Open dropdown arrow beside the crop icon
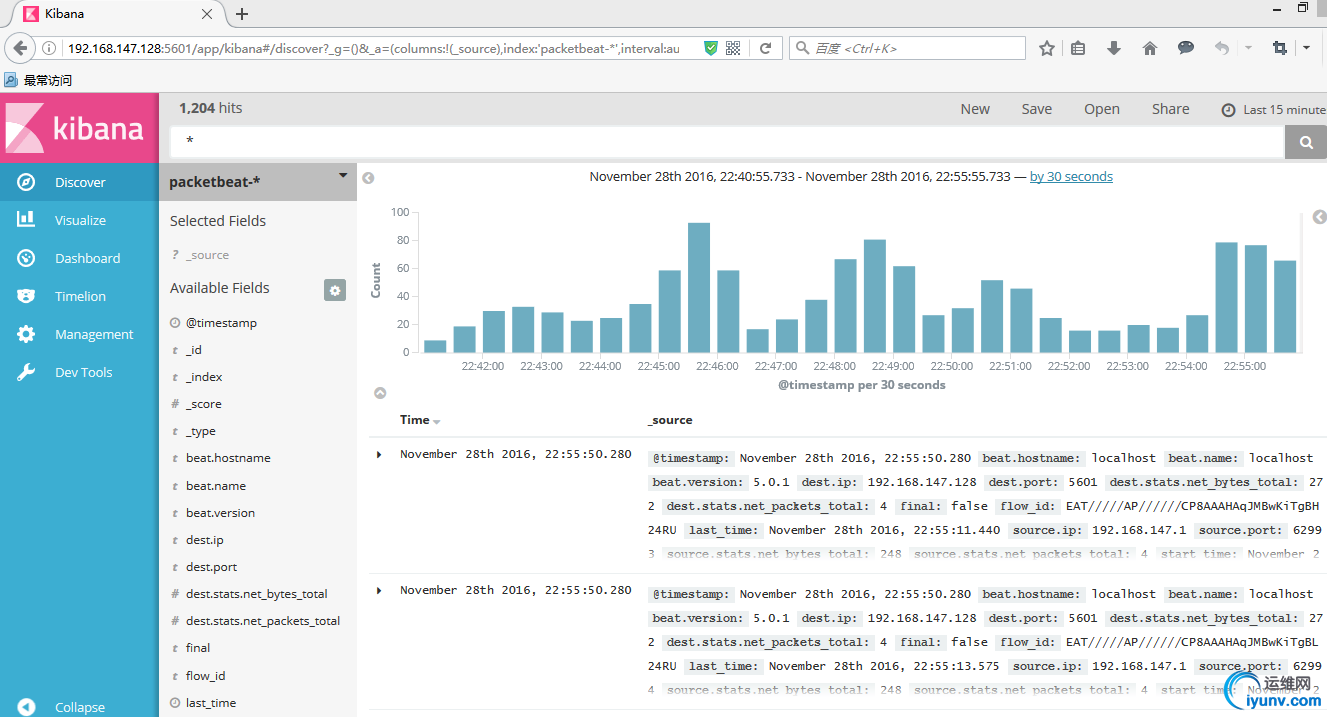 pyautogui.click(x=1306, y=48)
